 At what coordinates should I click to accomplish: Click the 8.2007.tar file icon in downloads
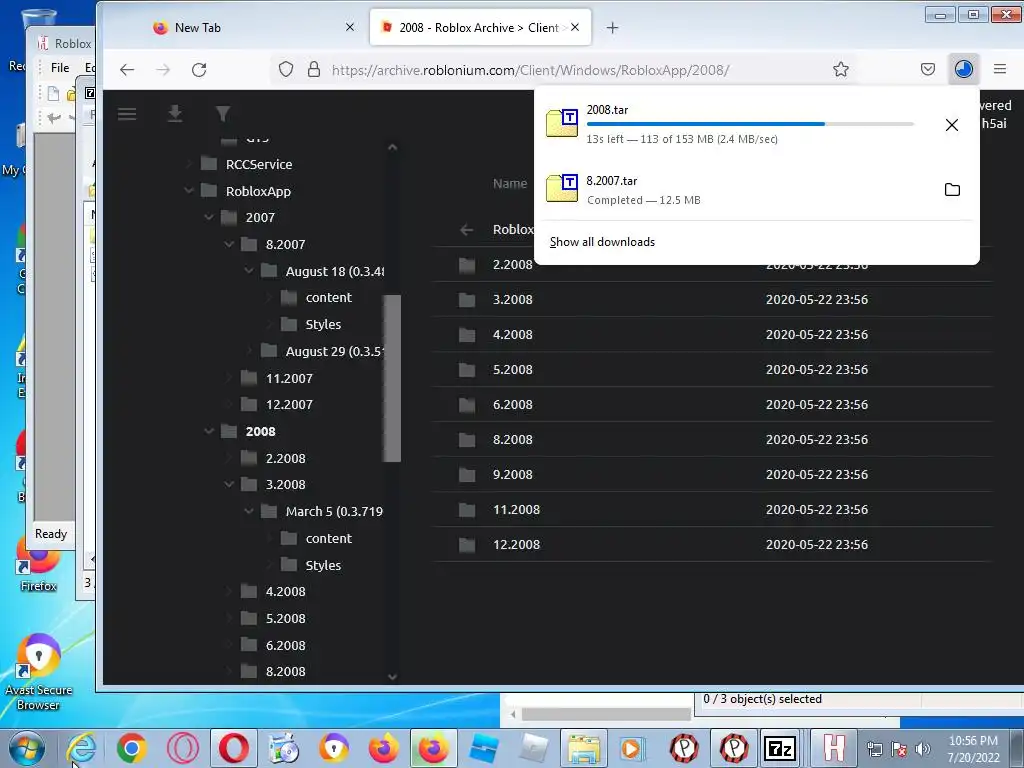tap(562, 188)
